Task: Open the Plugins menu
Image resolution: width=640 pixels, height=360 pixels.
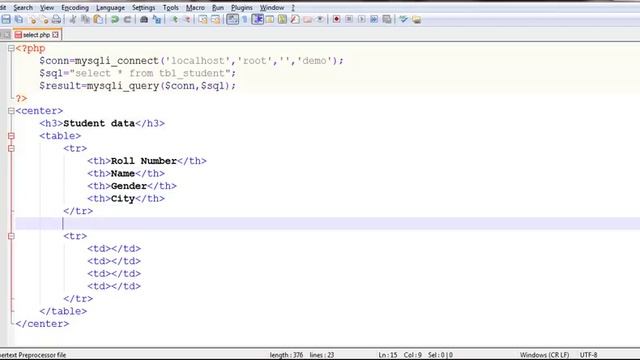Action: coord(242,7)
